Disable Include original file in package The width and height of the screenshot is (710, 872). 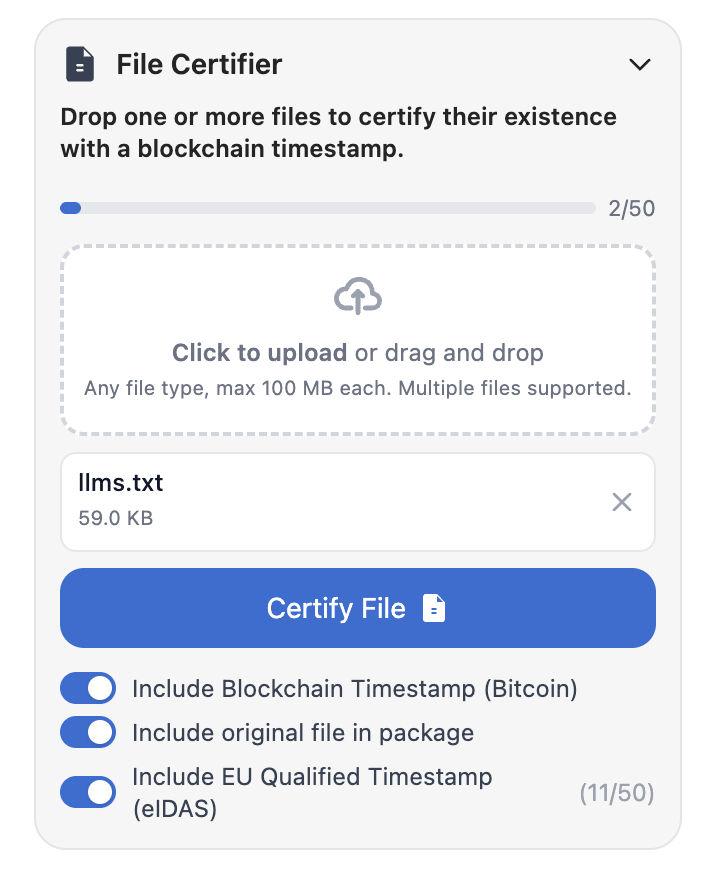coord(88,732)
